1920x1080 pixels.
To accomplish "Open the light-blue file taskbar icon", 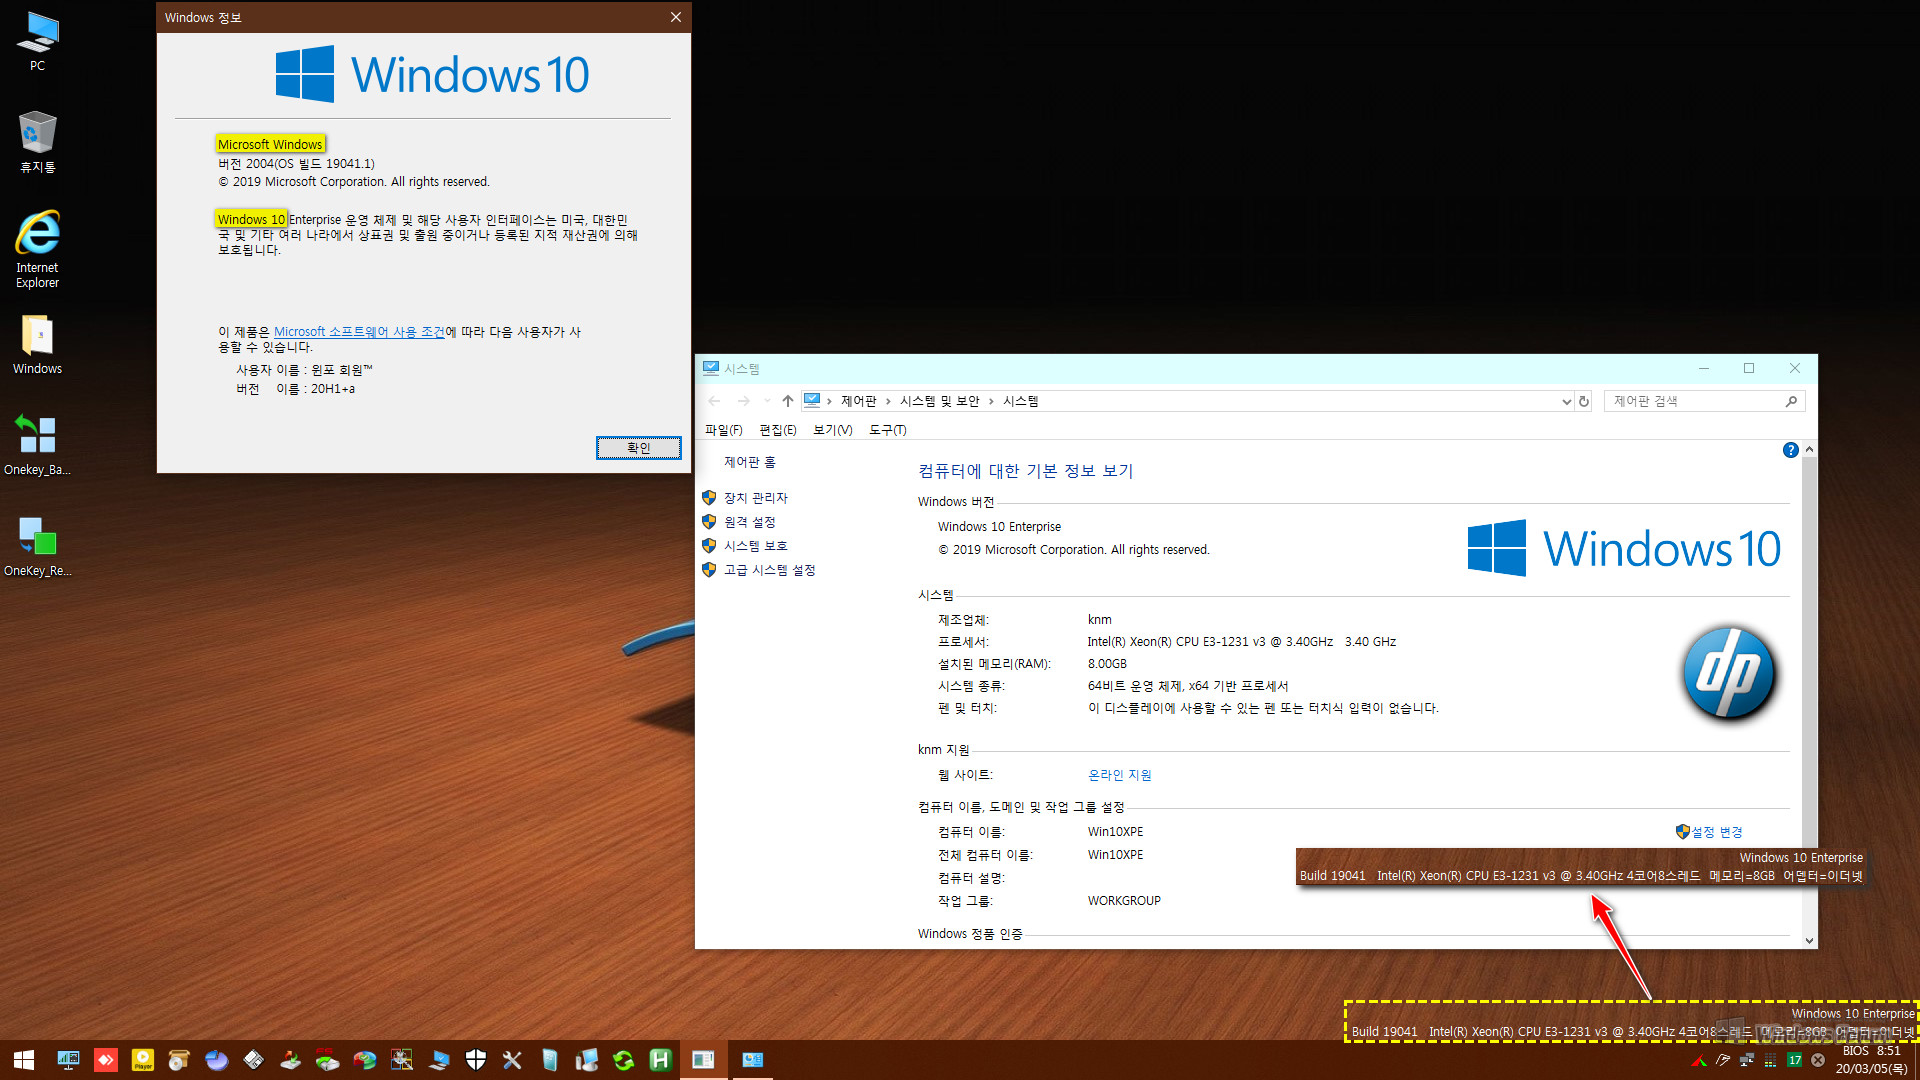I will click(x=550, y=1060).
